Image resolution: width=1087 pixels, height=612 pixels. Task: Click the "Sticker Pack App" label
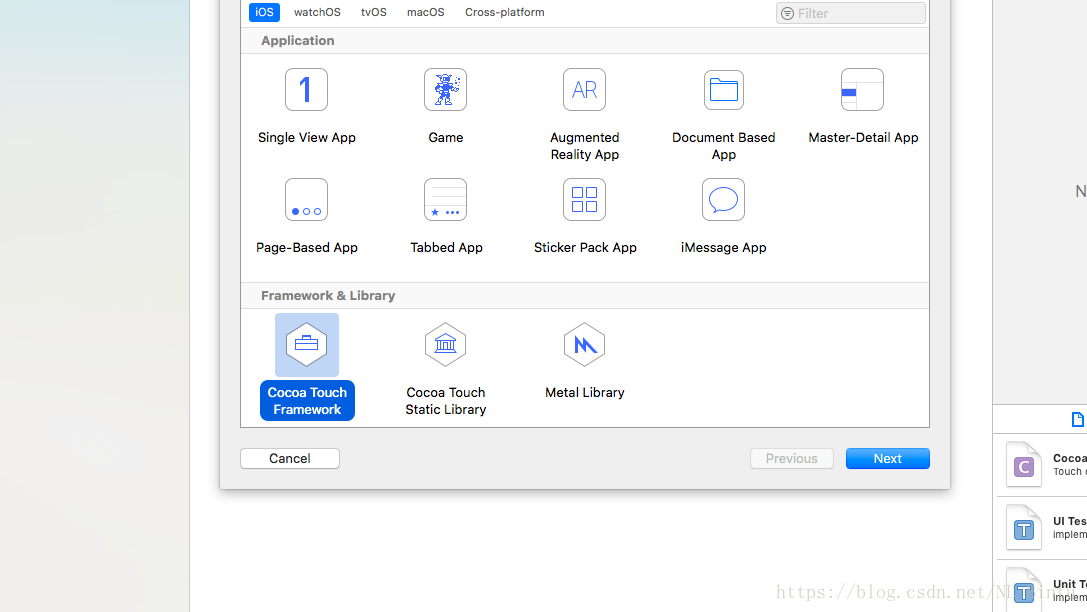click(585, 247)
